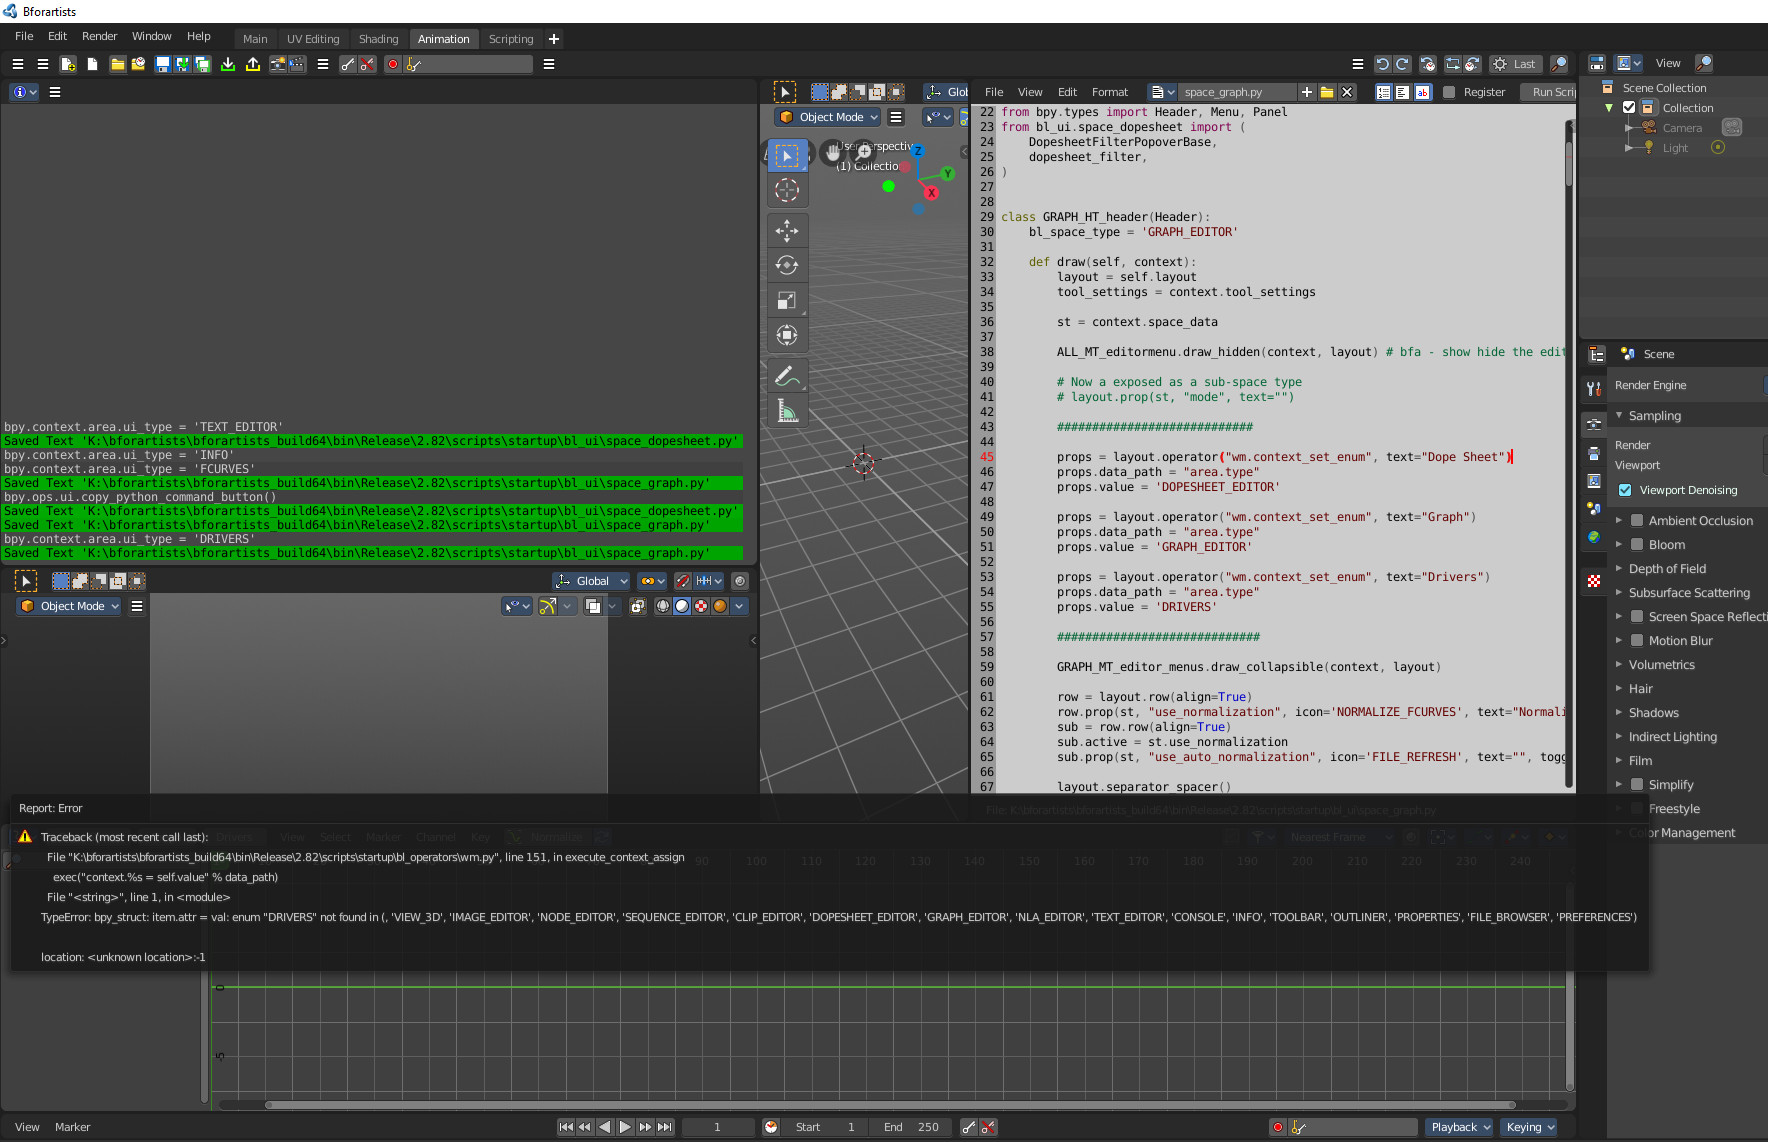Select the Transform tool in the viewport toolbar

(x=787, y=336)
